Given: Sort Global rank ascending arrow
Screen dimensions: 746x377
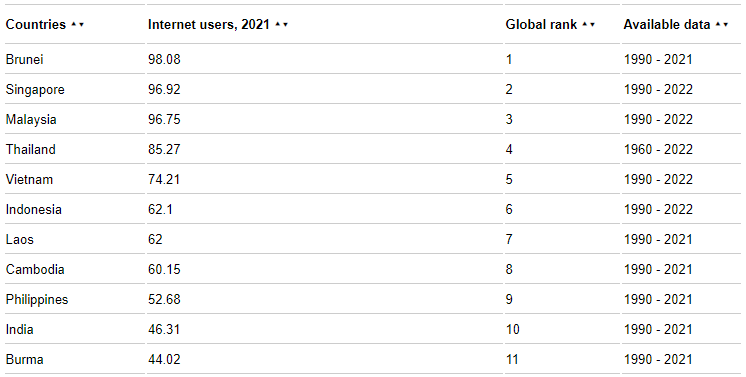Looking at the screenshot, I should click(x=585, y=24).
